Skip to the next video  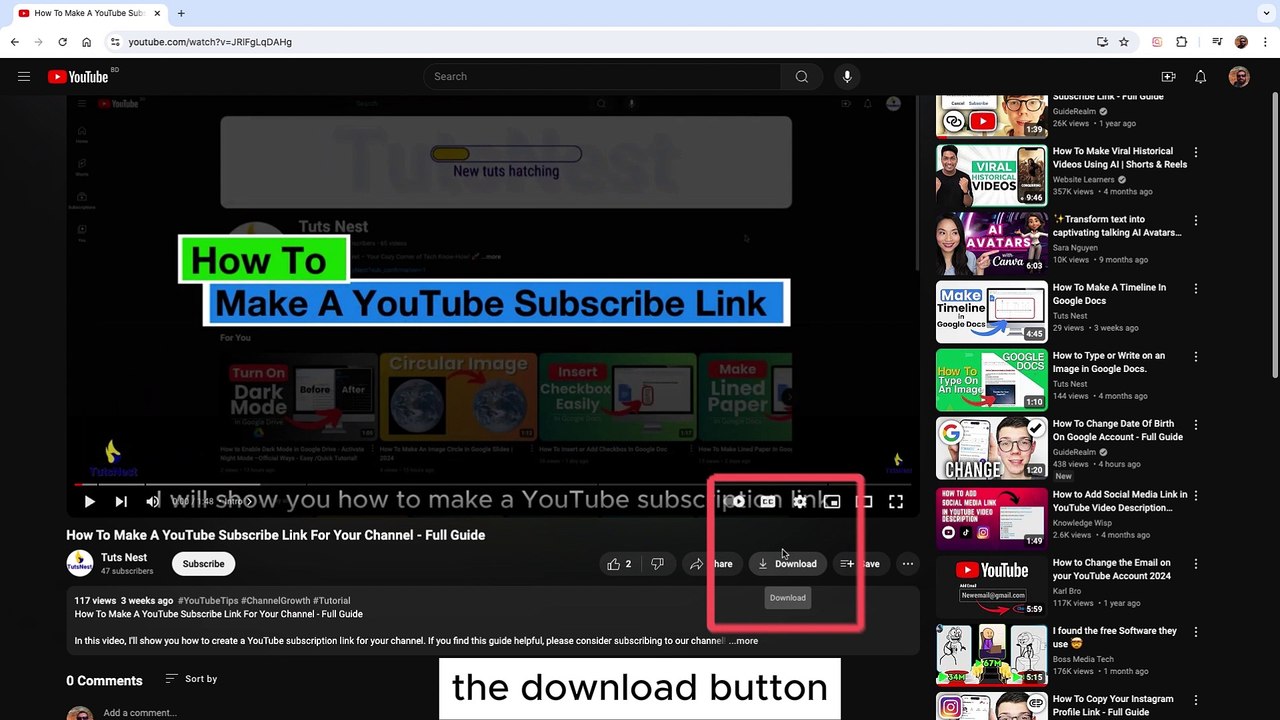point(121,502)
